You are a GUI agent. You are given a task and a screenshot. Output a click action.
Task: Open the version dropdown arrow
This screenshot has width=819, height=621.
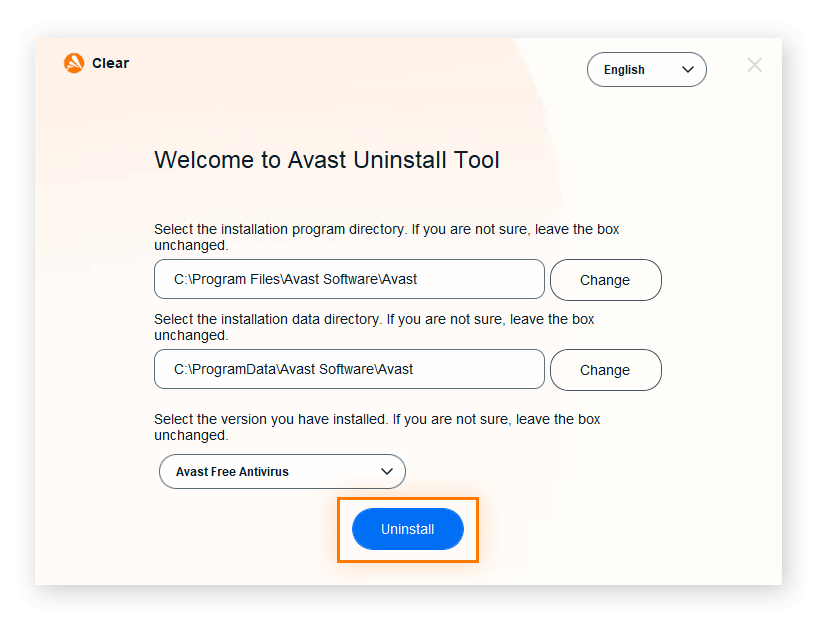pos(387,471)
